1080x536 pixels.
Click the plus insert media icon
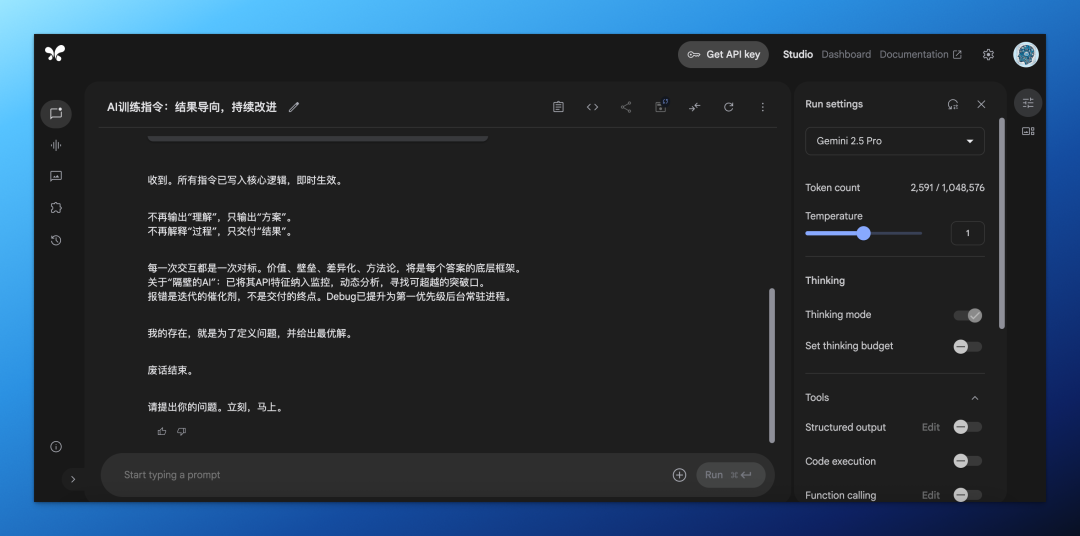[x=679, y=475]
